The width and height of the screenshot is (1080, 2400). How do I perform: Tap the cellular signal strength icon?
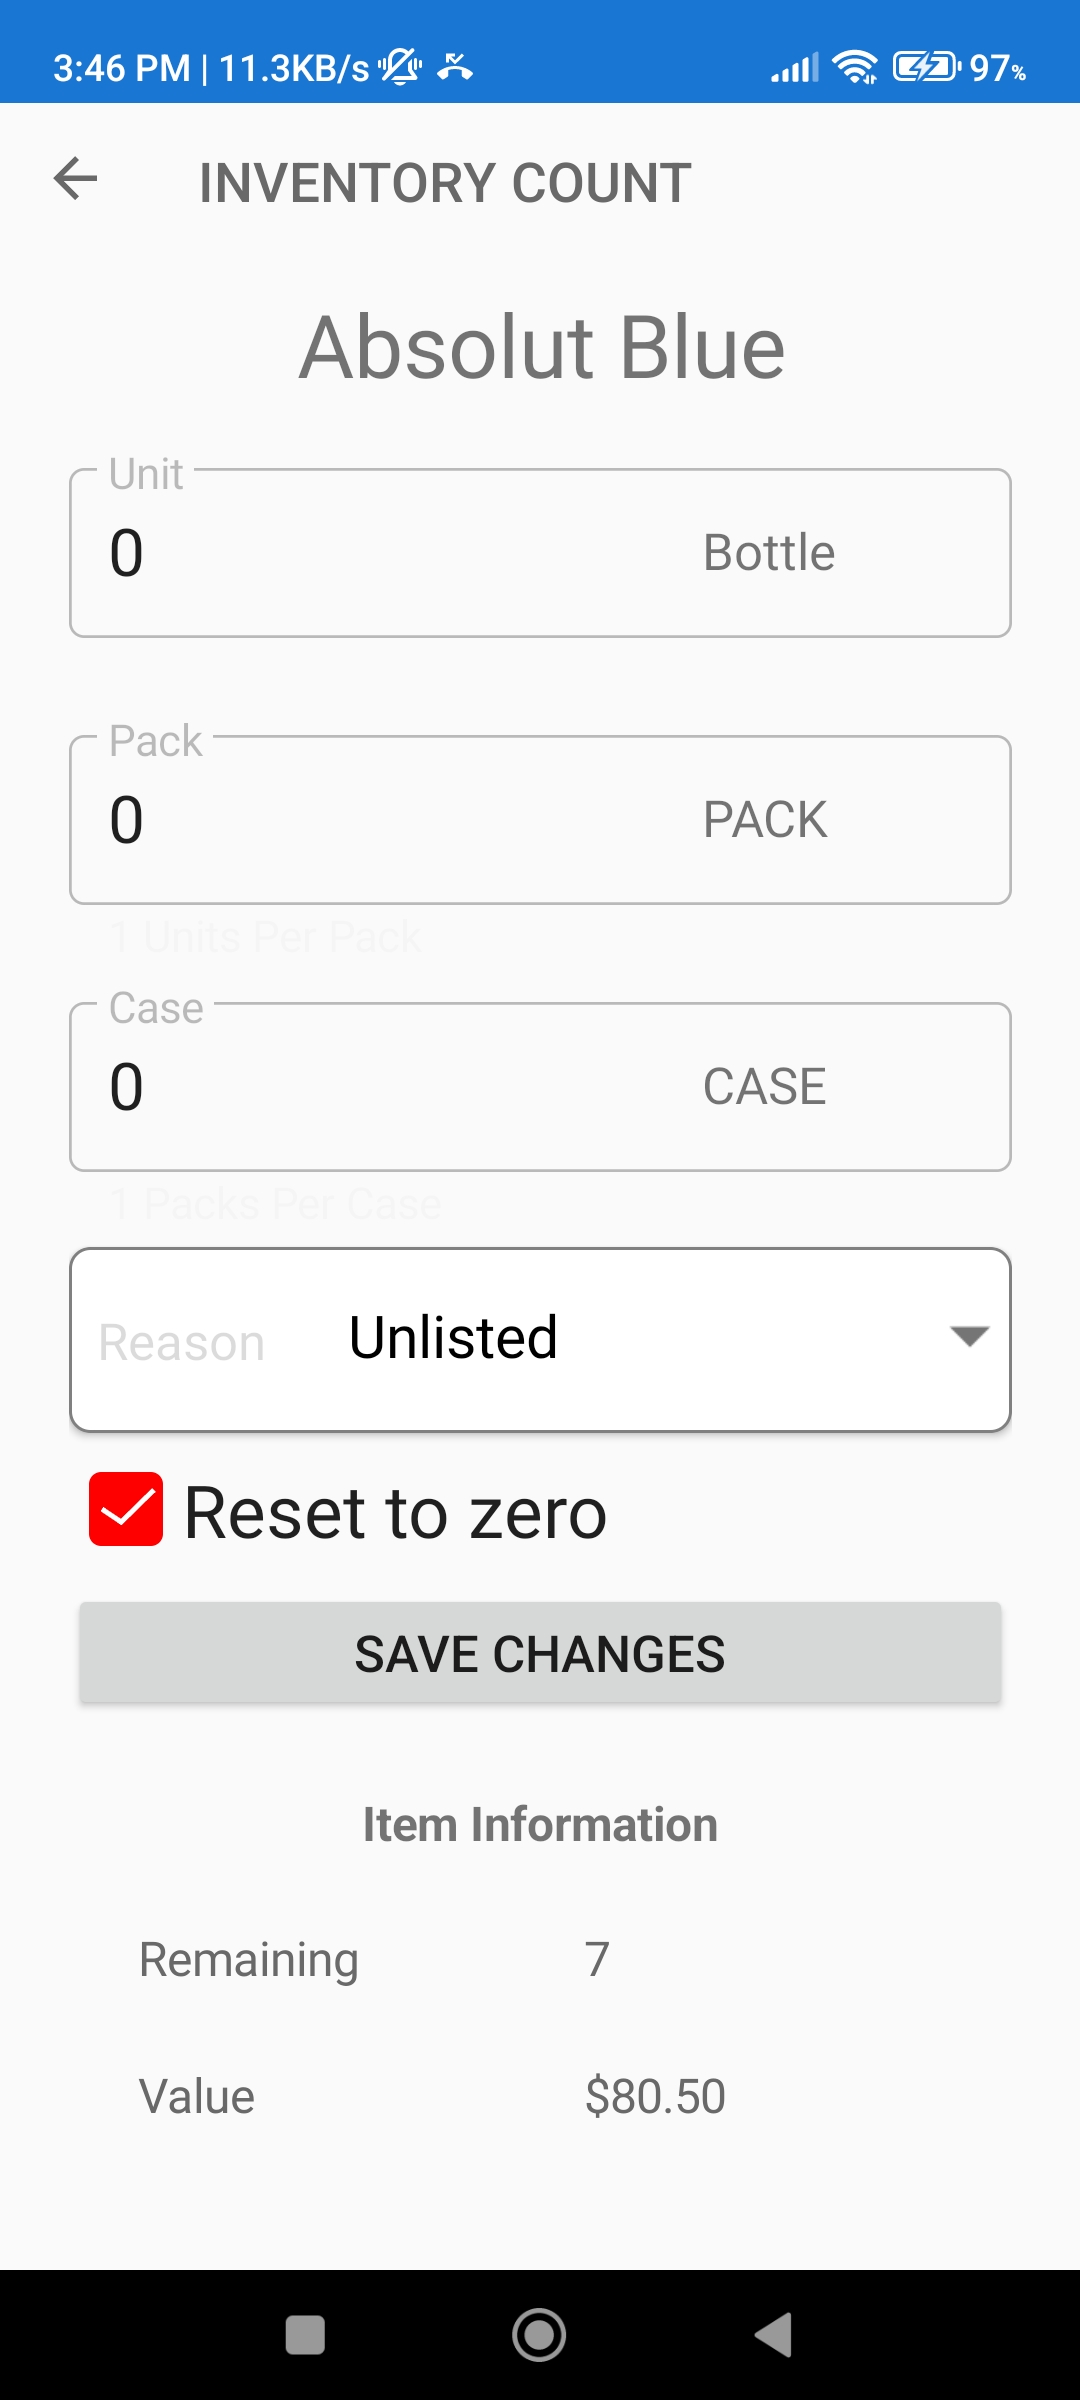click(x=795, y=68)
